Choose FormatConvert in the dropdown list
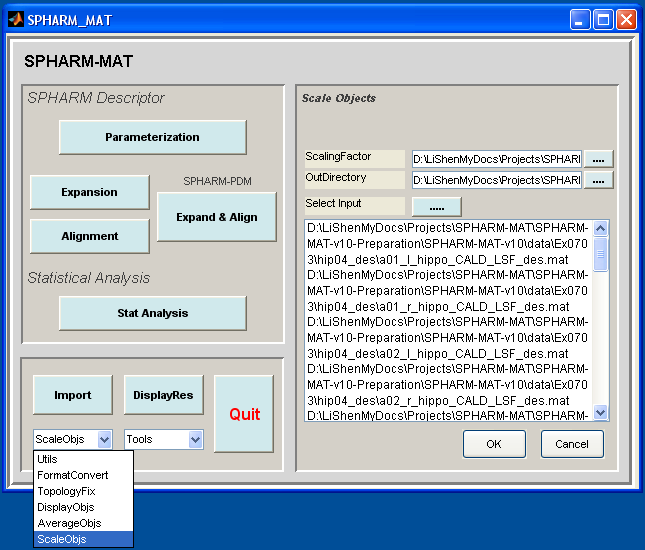 tap(84, 475)
